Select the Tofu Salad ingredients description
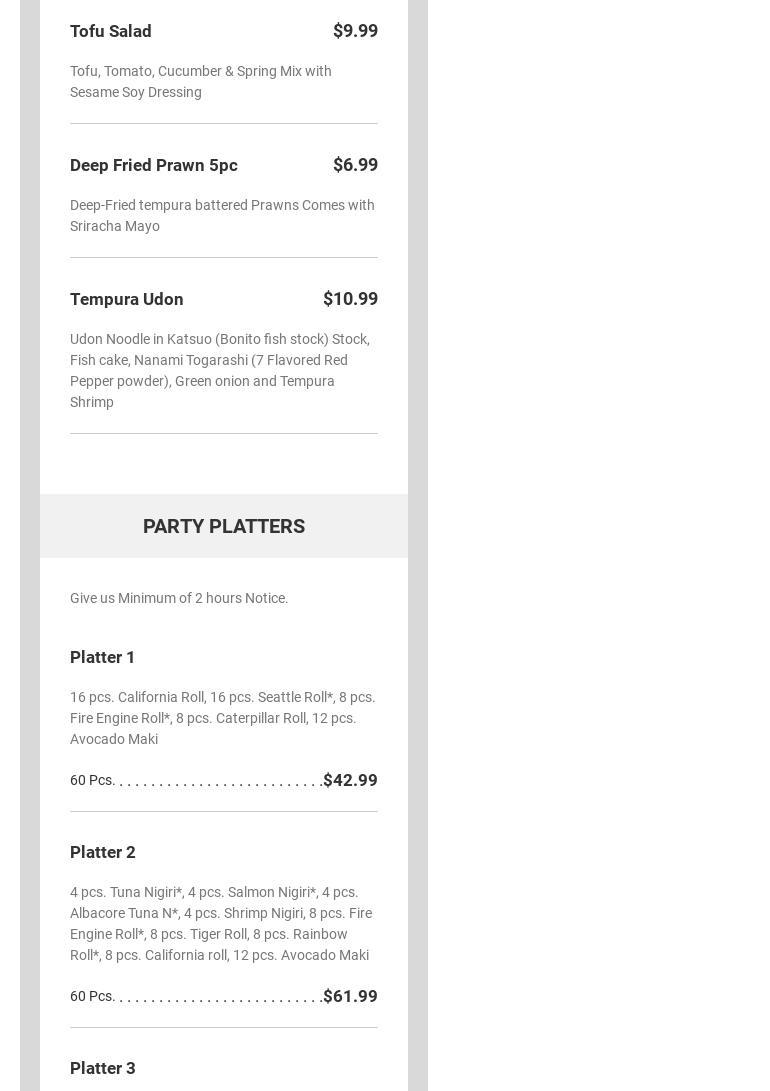 [x=200, y=81]
